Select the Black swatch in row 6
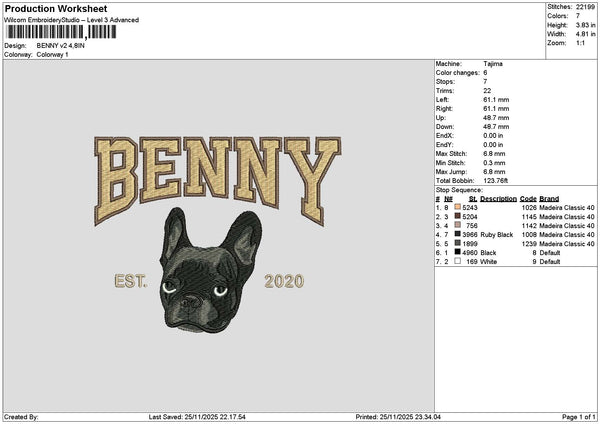600x424 pixels. [x=457, y=252]
